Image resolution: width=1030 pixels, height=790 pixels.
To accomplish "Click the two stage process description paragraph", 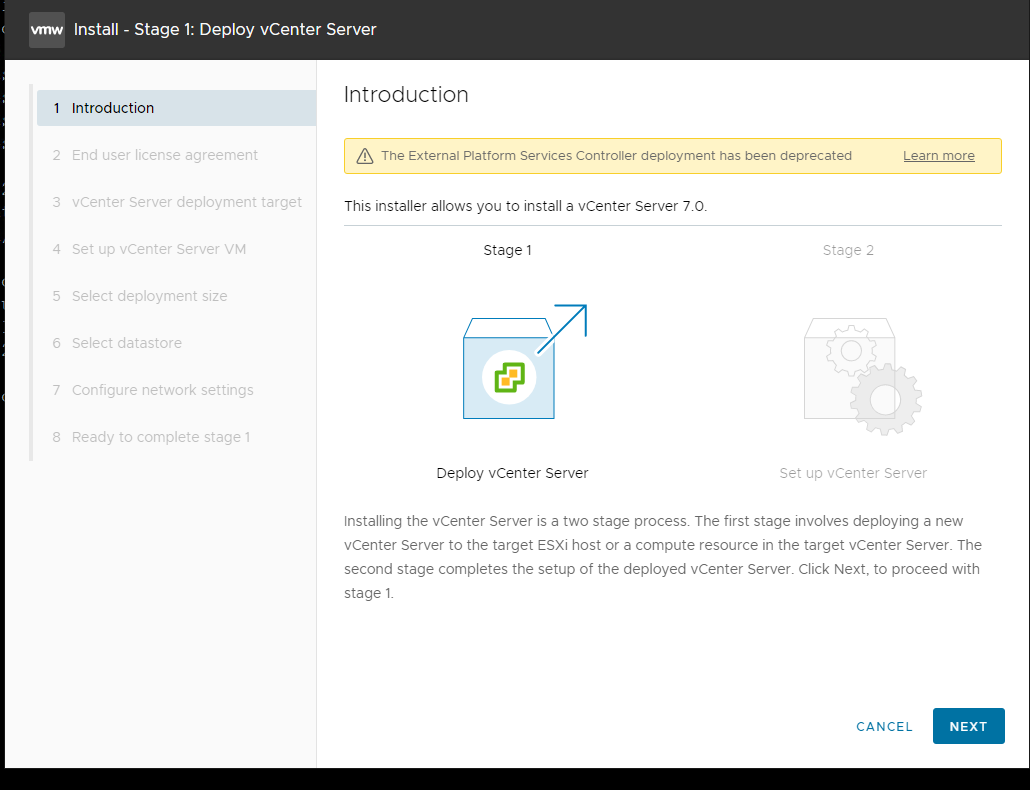I will (663, 557).
